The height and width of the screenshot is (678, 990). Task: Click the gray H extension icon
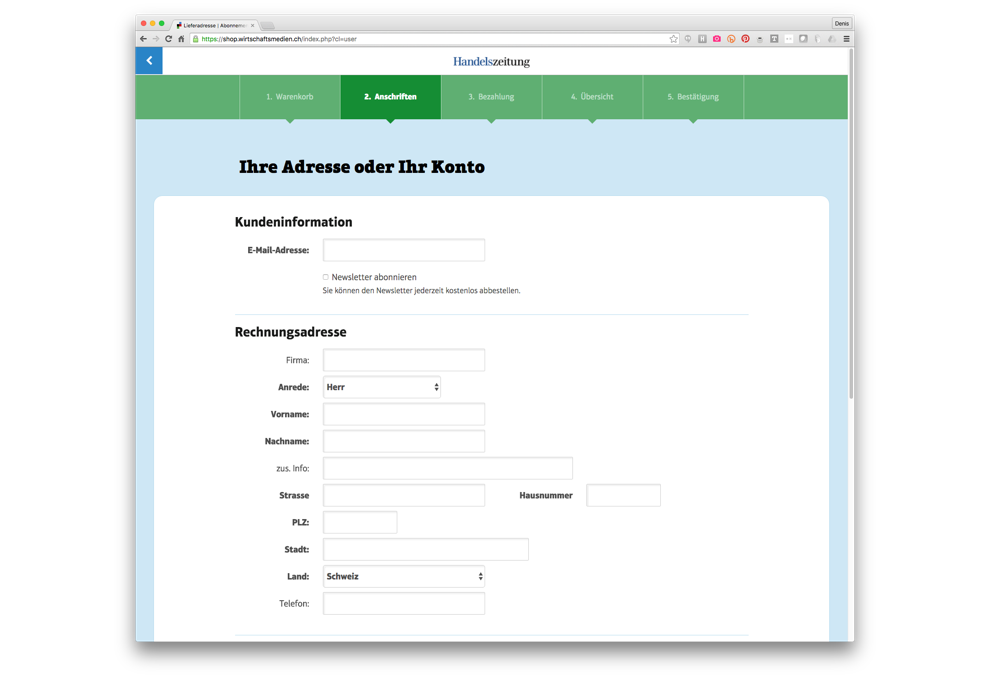(702, 39)
